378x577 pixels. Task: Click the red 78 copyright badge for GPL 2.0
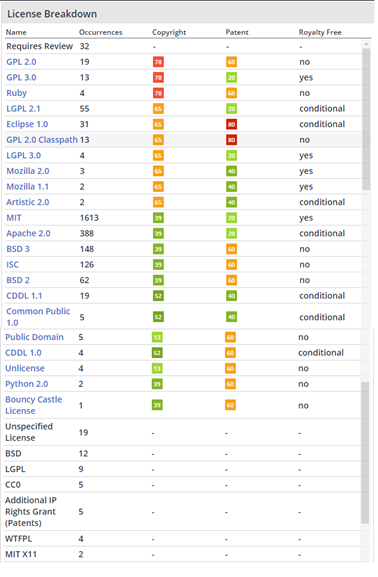[x=158, y=62]
